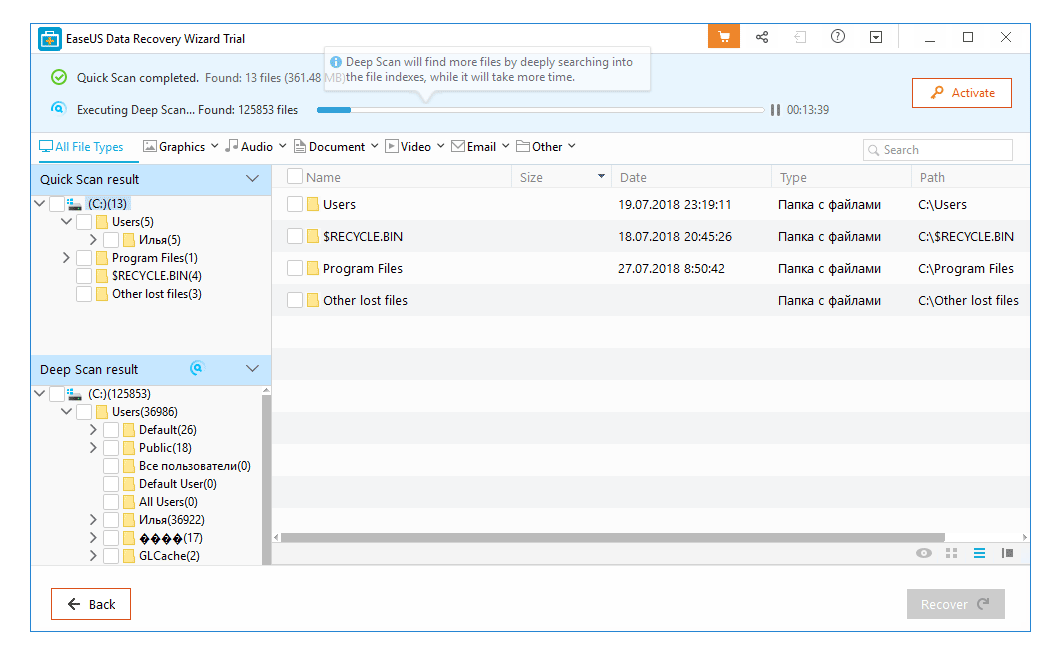Click the C: drive icon in Deep Scan tree
This screenshot has height=665, width=1062.
pos(75,394)
